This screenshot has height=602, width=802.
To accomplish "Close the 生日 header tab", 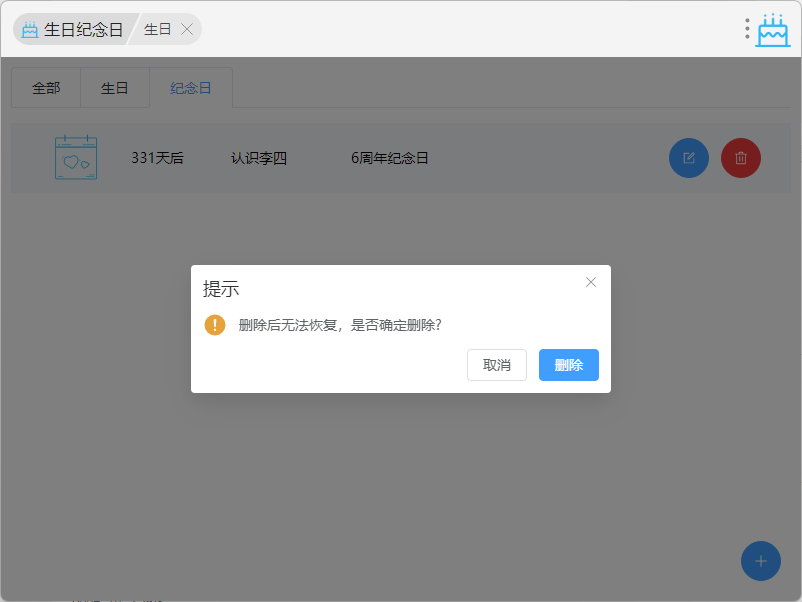I will 187,30.
